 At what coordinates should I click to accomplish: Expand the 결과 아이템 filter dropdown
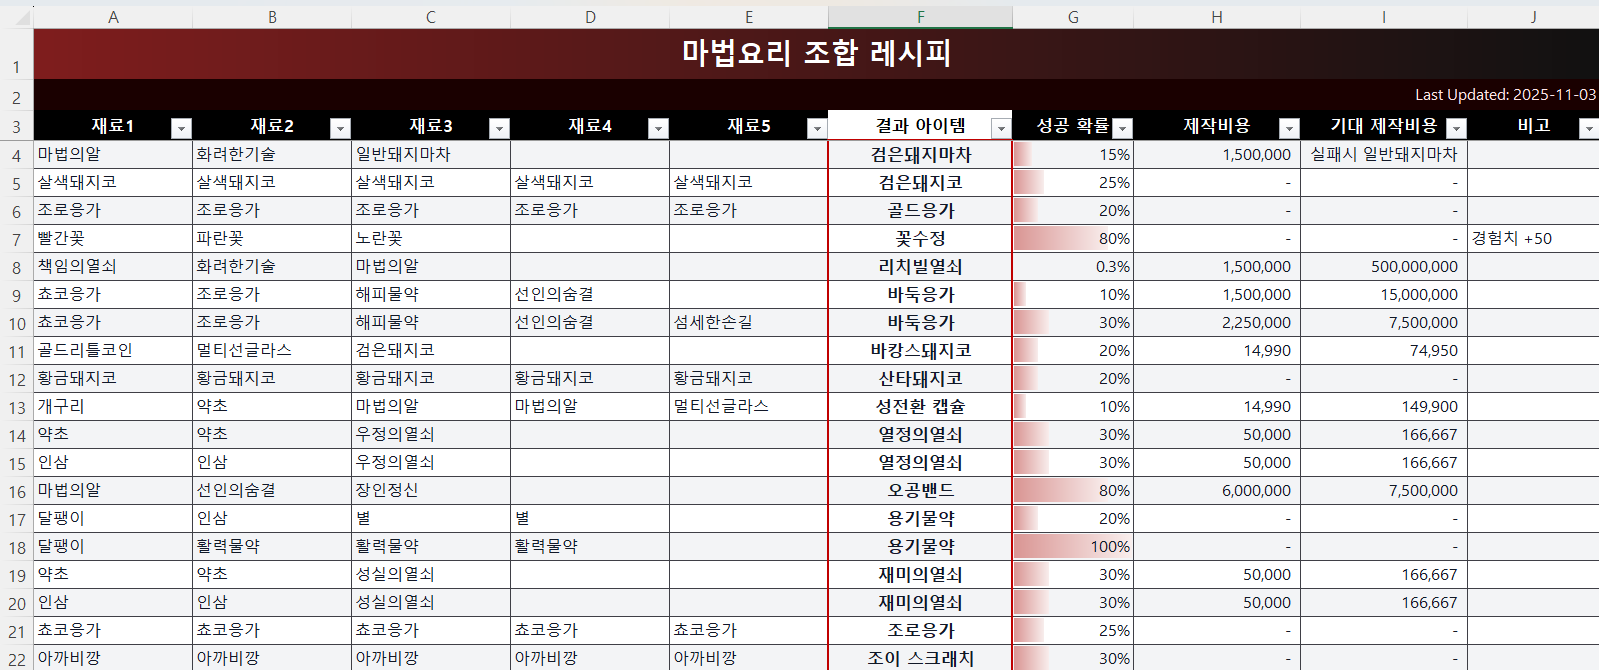[1000, 128]
